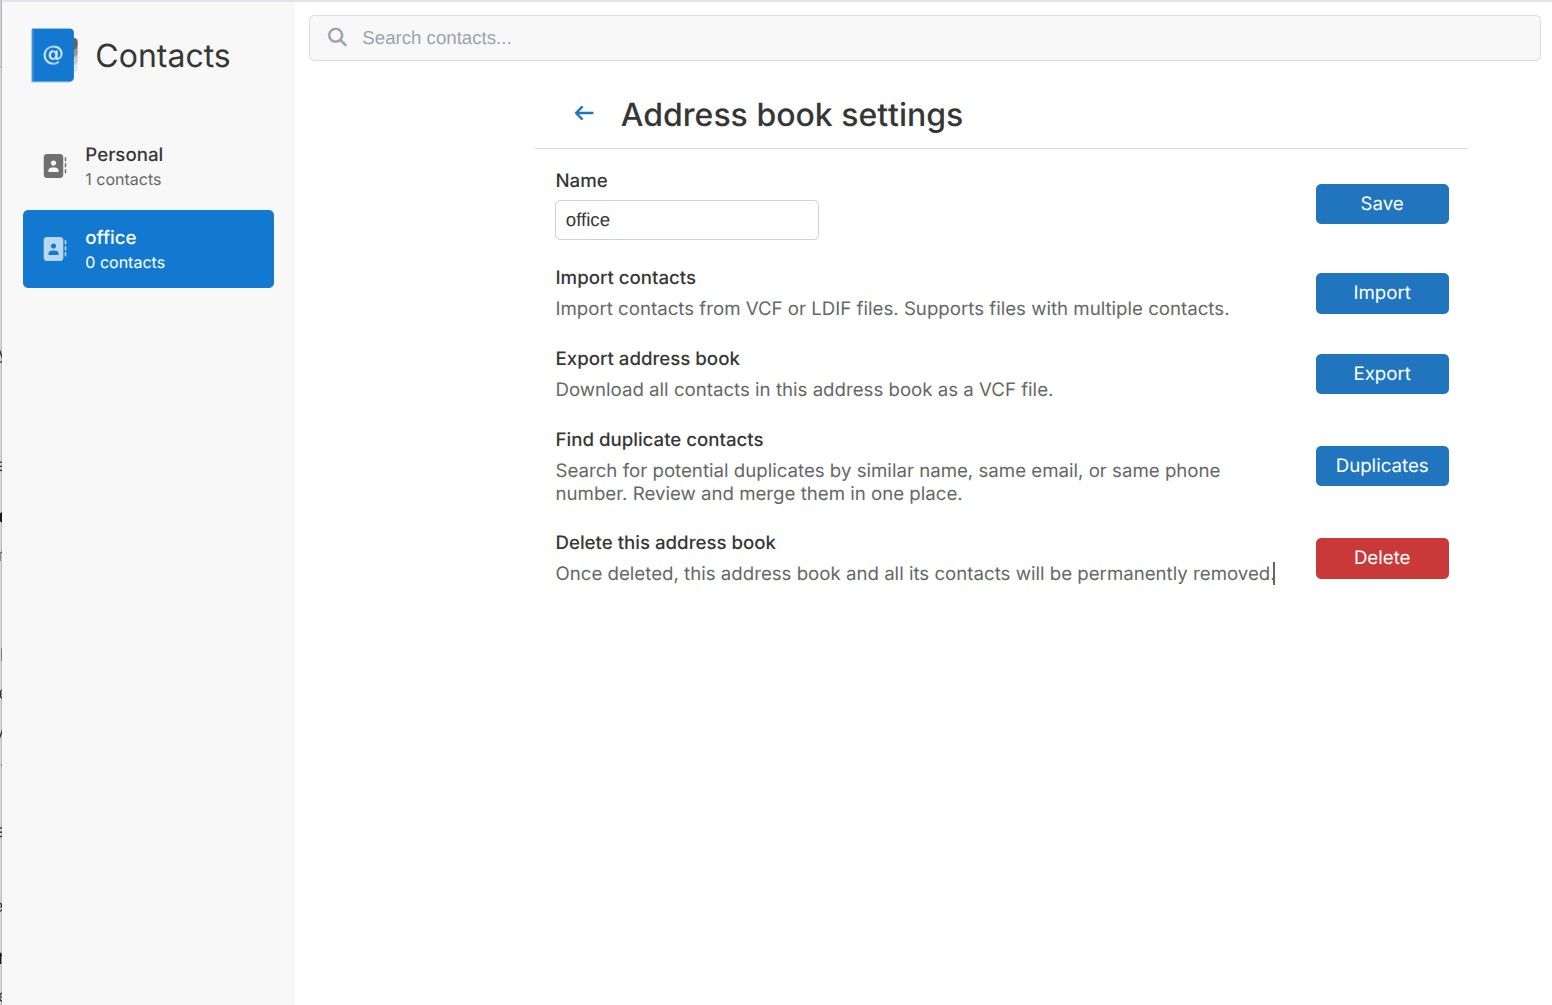1552x1005 pixels.
Task: Click the Export address book label
Action: click(647, 359)
